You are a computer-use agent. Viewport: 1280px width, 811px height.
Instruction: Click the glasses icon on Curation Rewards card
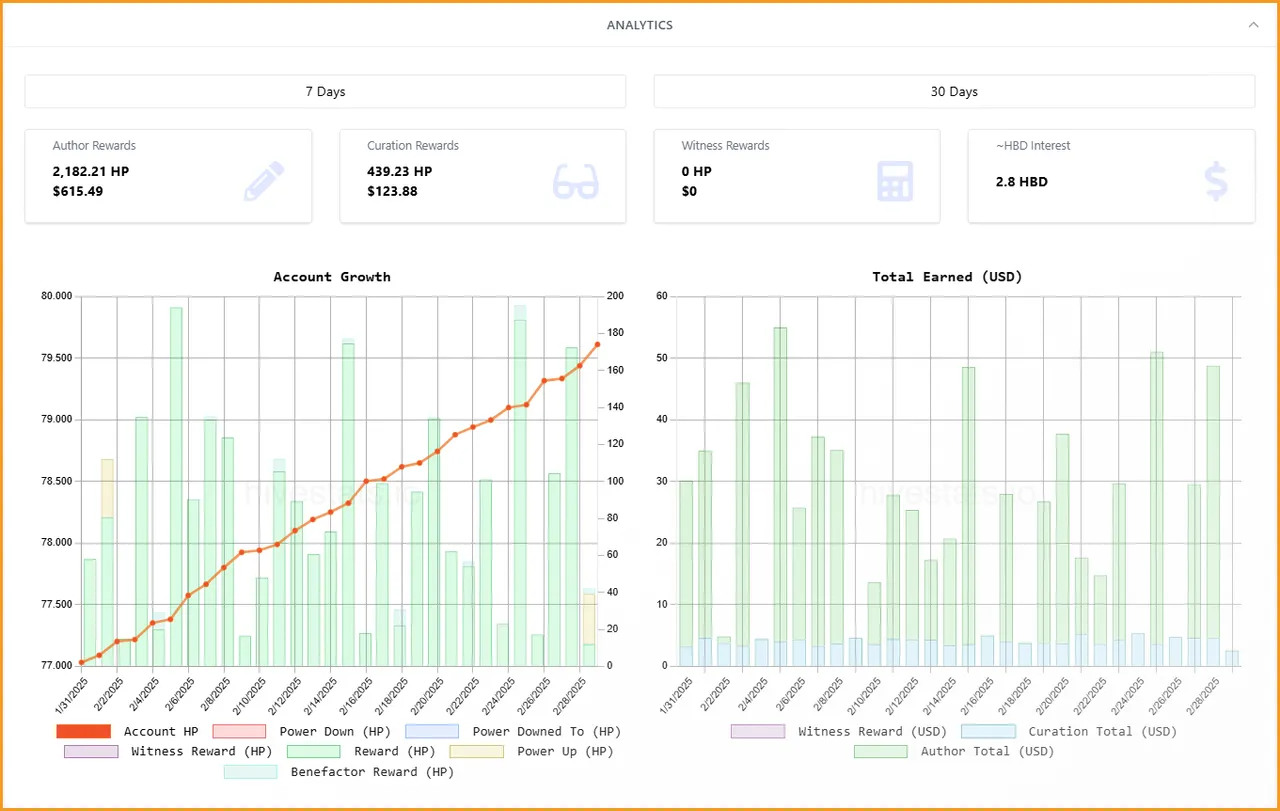(576, 181)
